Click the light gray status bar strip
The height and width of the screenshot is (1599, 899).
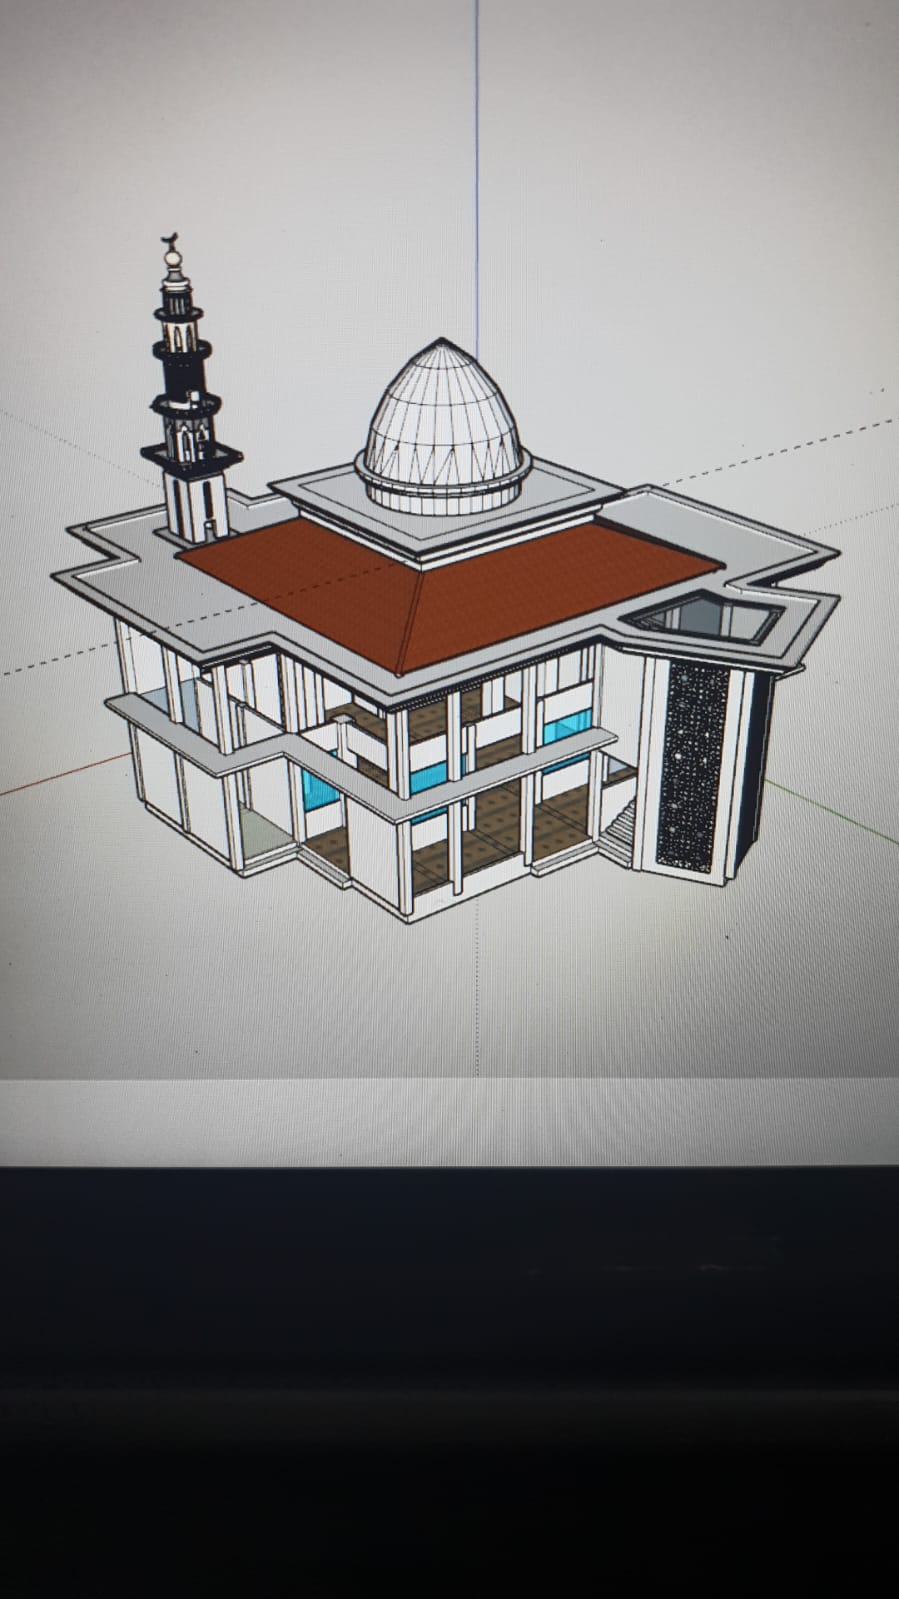coord(450,1120)
